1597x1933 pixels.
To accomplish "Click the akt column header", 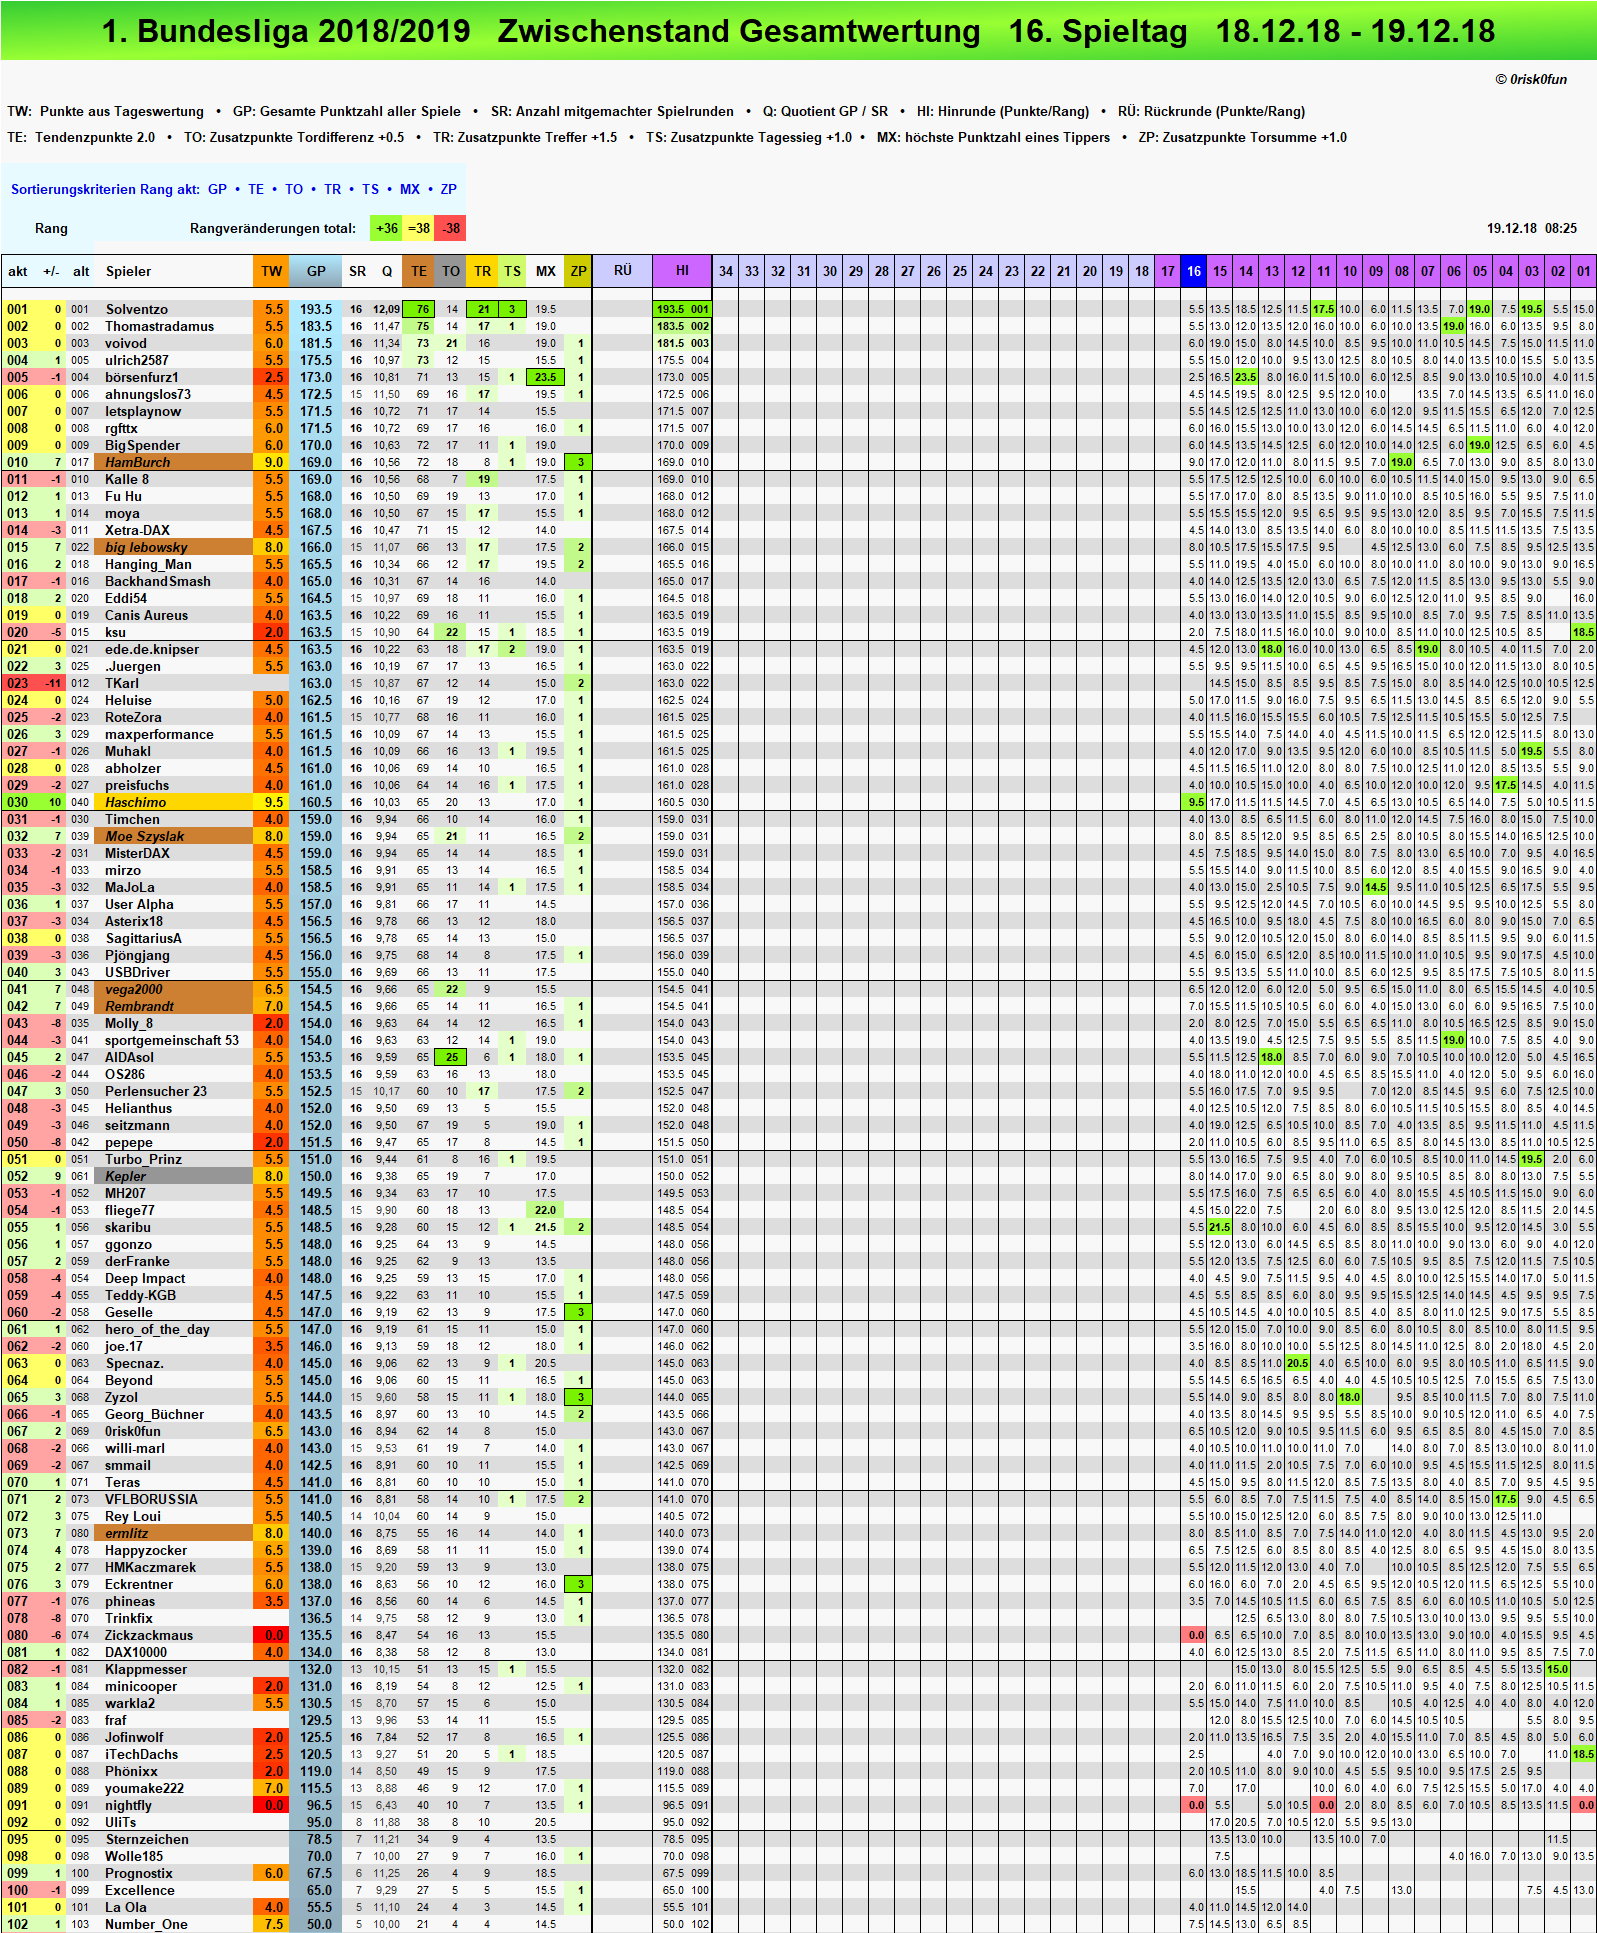I will [18, 271].
